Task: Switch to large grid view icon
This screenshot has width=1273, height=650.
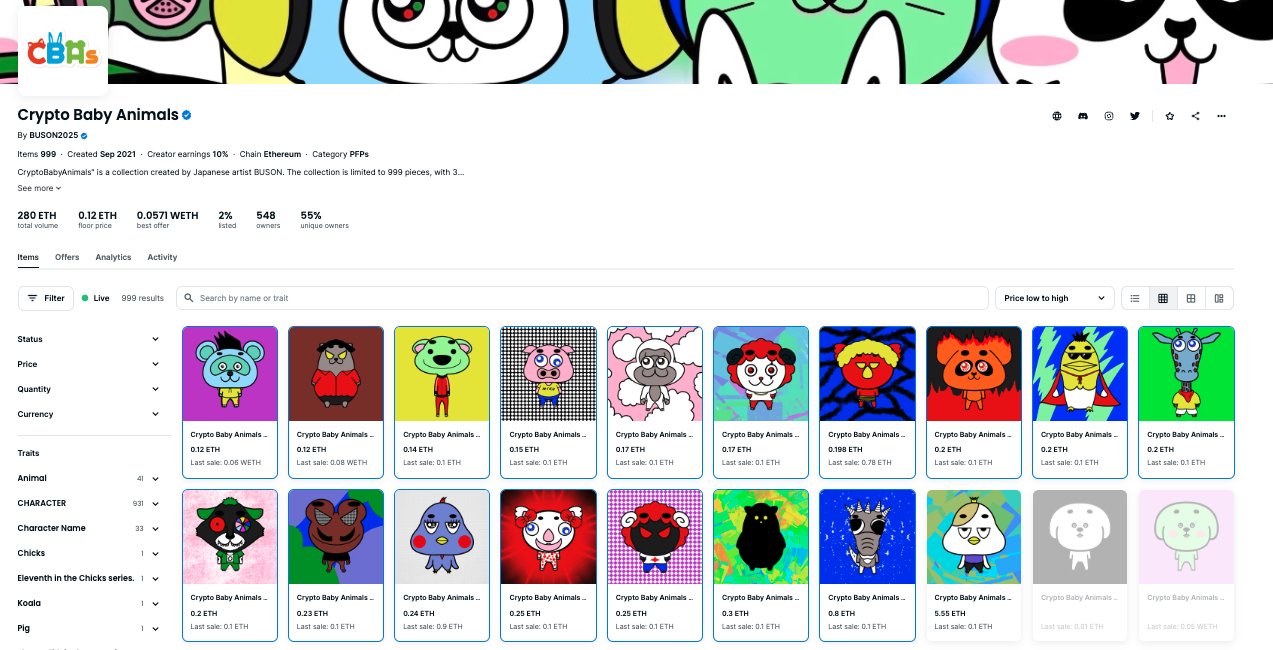Action: (x=1191, y=298)
